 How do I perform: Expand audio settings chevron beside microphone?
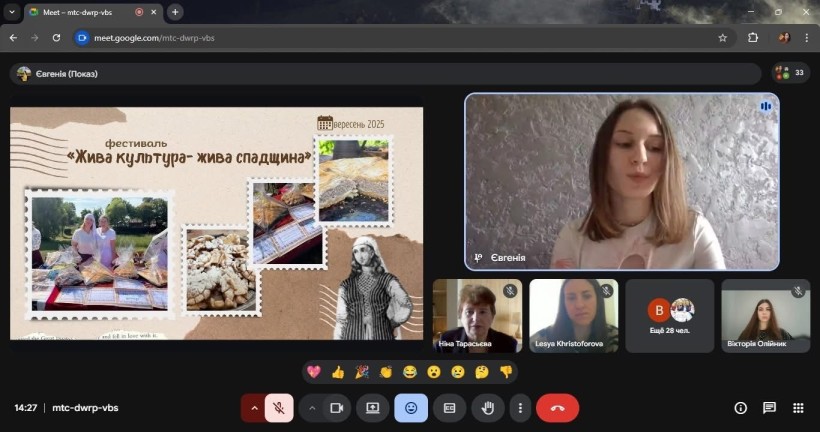point(254,408)
